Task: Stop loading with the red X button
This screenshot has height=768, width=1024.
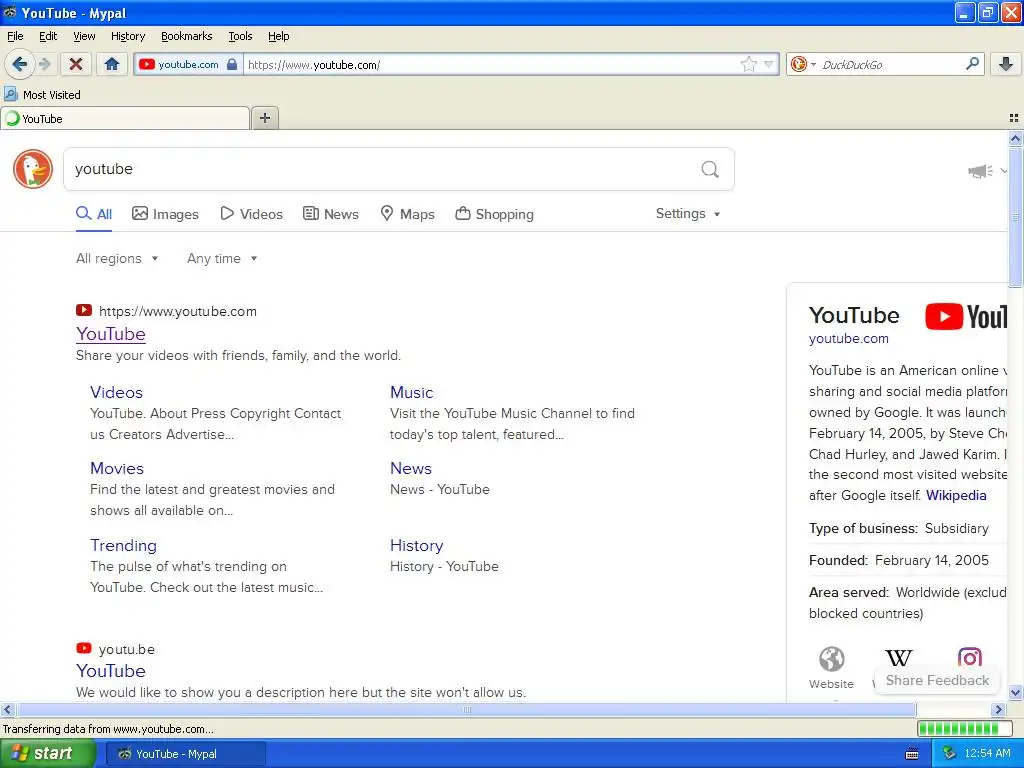Action: (76, 64)
